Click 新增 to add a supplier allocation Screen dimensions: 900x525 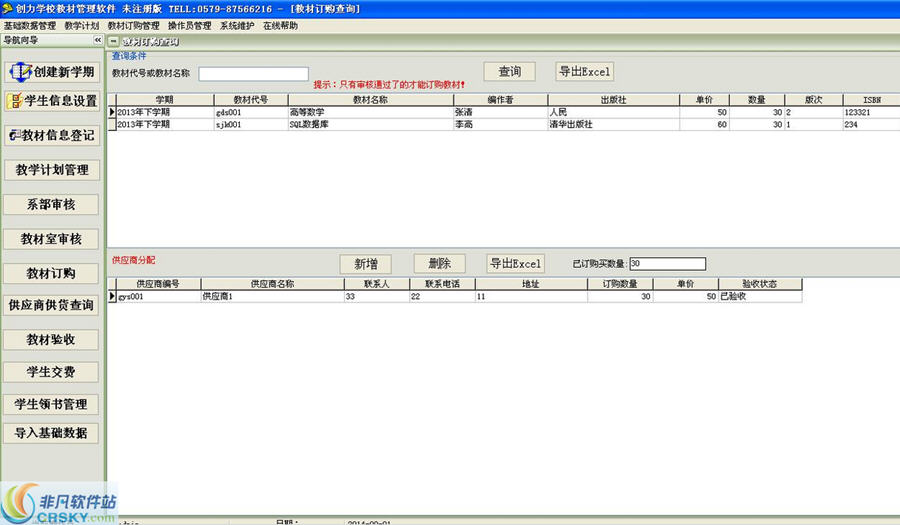(x=366, y=264)
